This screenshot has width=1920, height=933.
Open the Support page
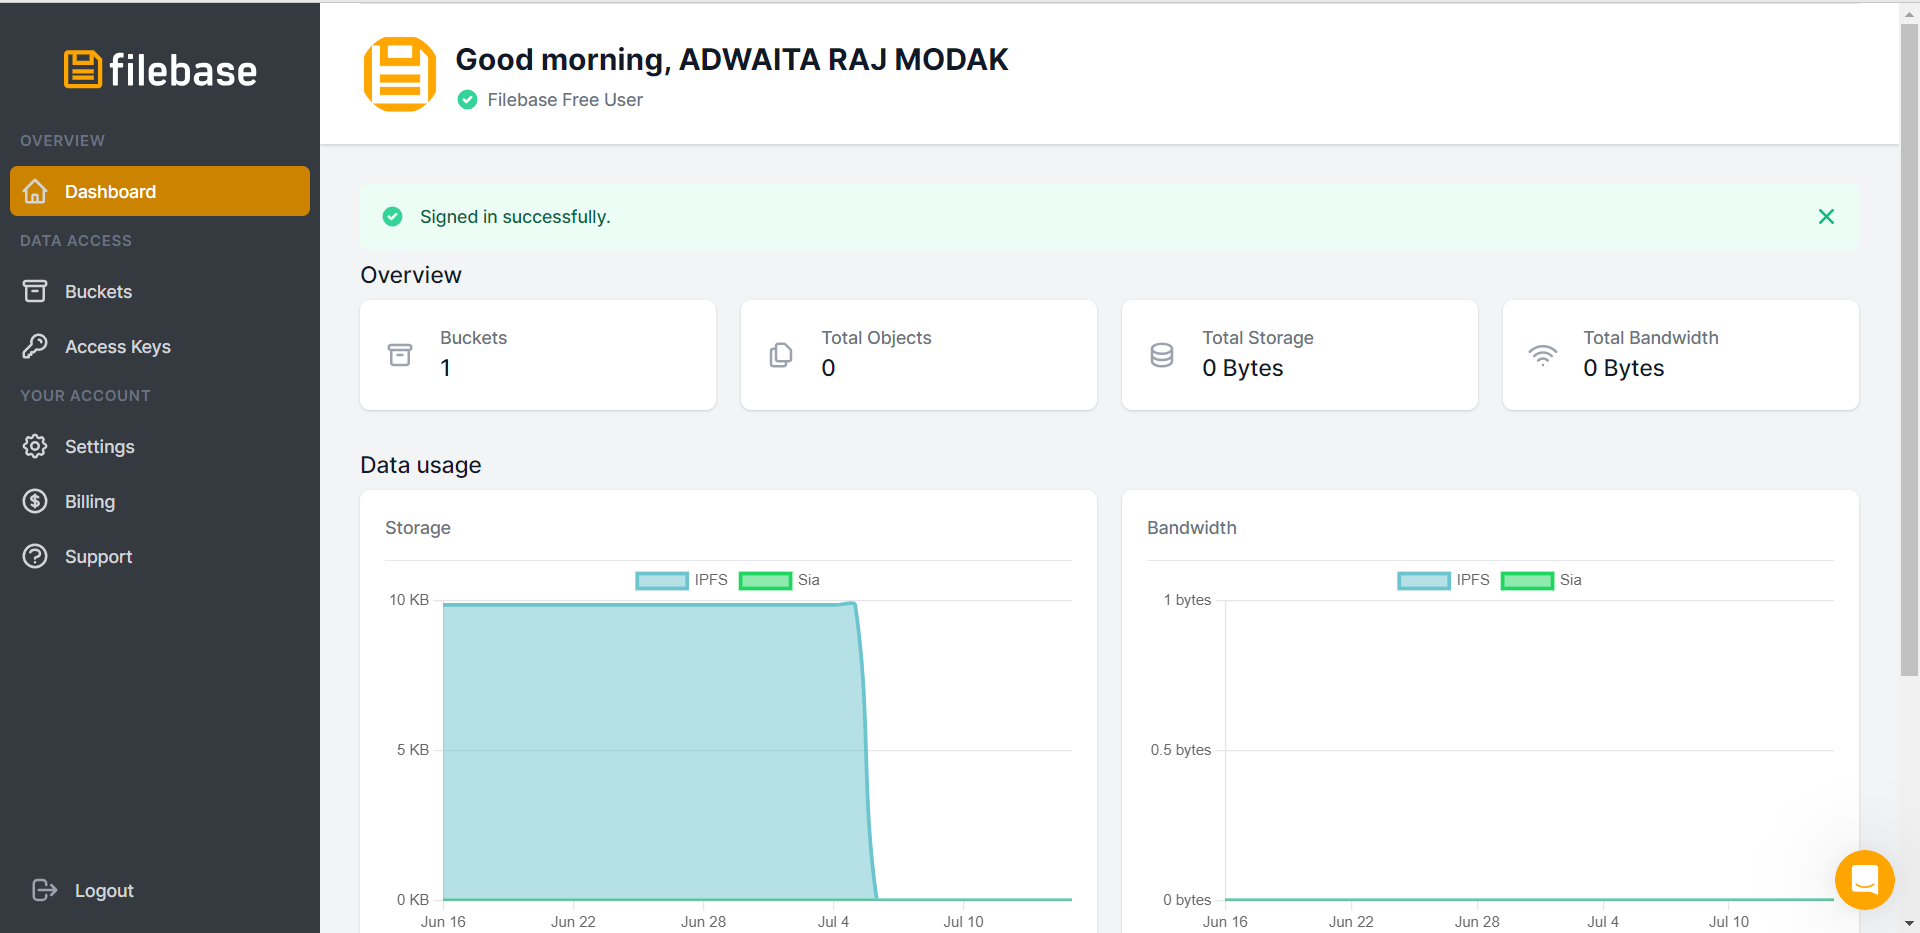tap(160, 556)
